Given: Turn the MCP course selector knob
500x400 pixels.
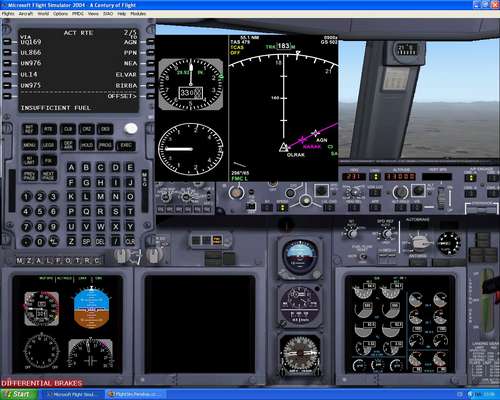Looking at the screenshot, I should coord(236,192).
